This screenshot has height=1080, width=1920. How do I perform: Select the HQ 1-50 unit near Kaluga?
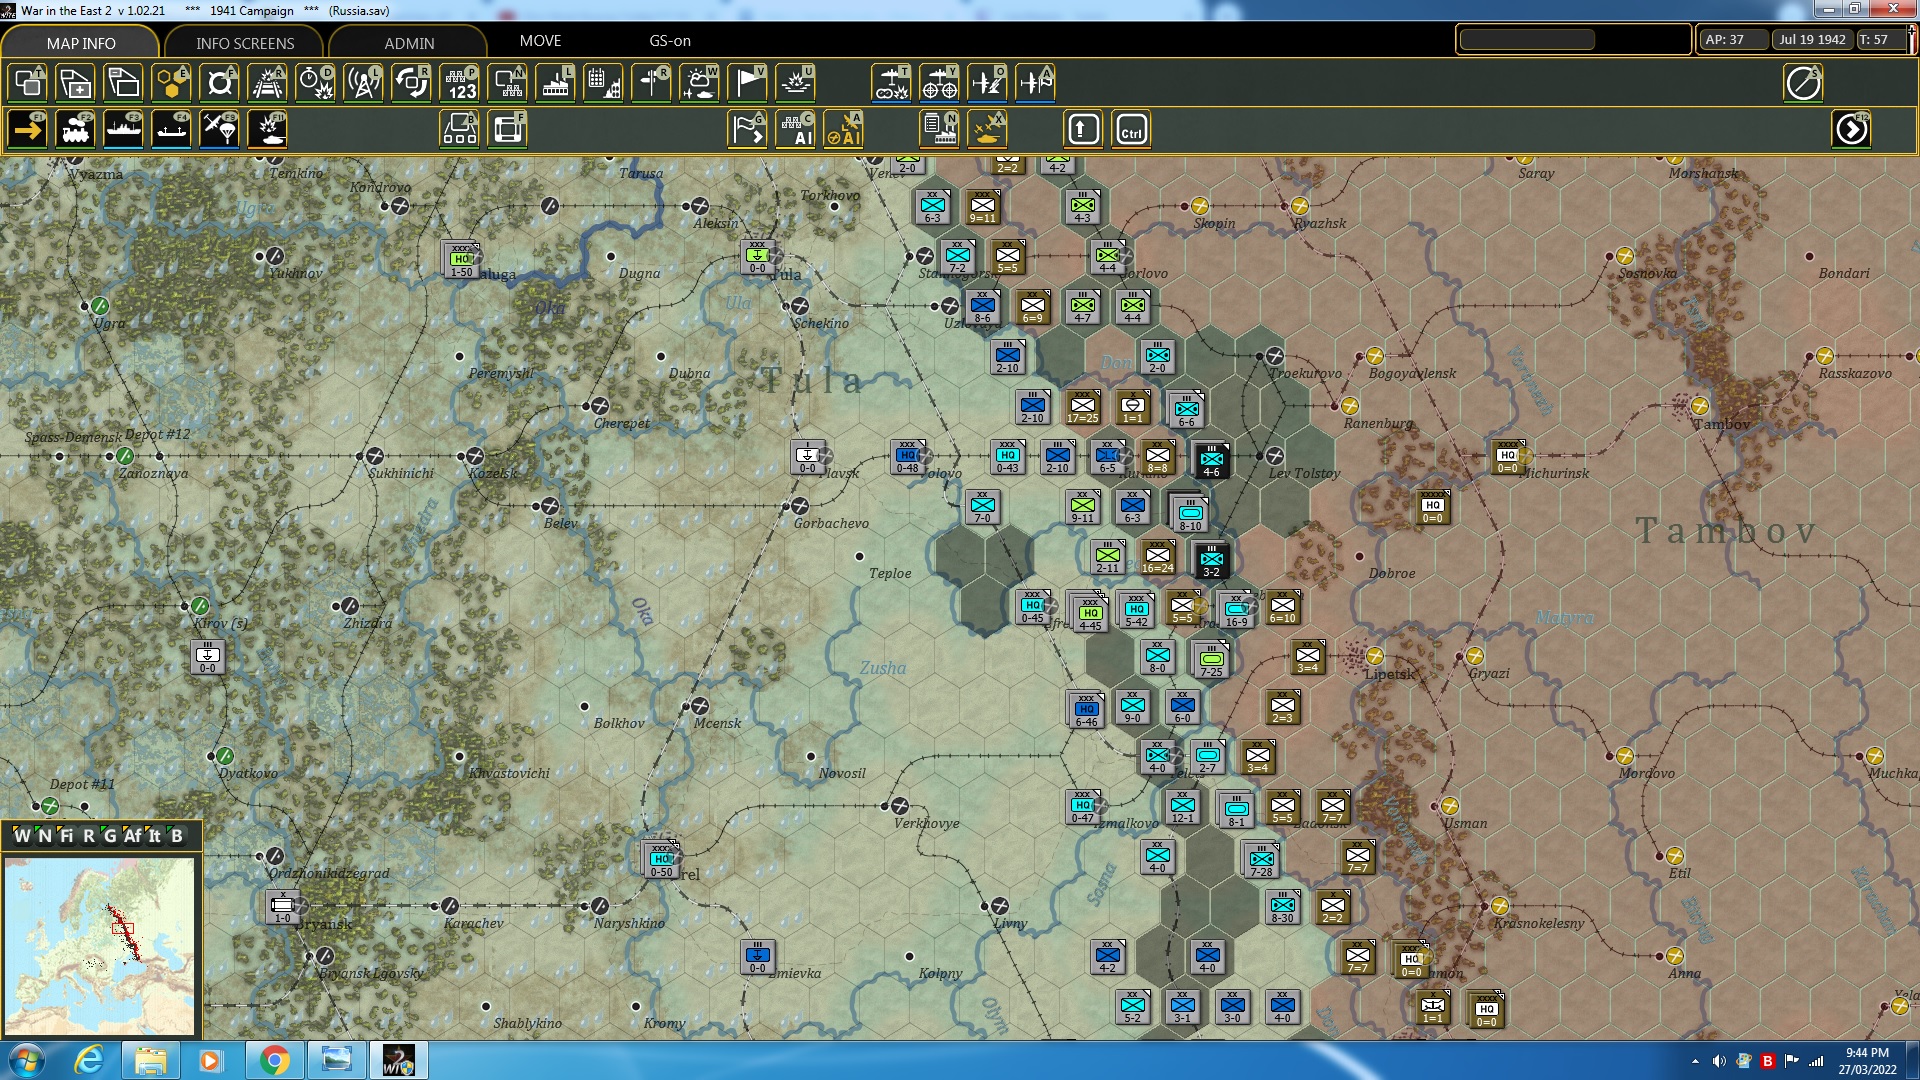coord(461,260)
